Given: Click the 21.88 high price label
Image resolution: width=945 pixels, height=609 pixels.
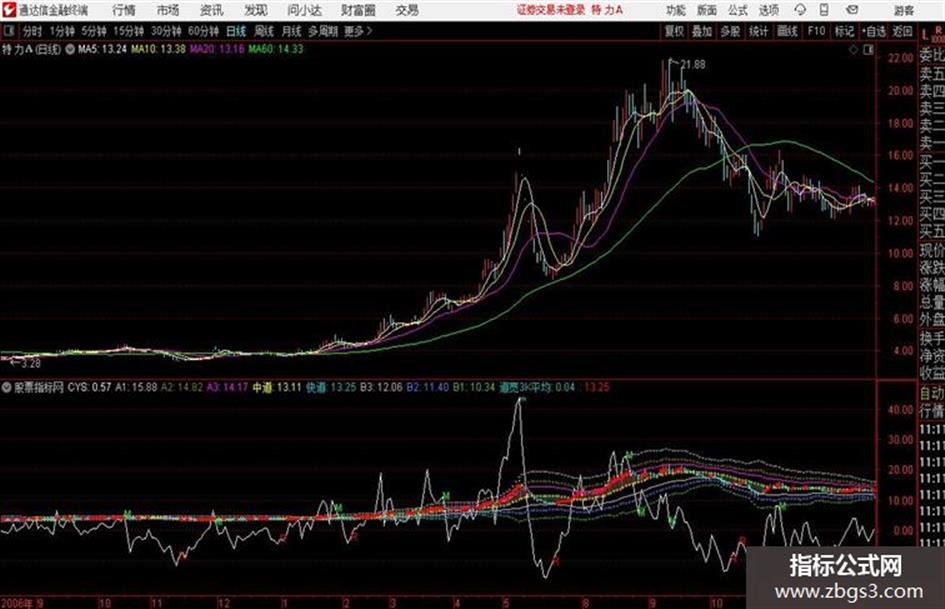Looking at the screenshot, I should 693,64.
